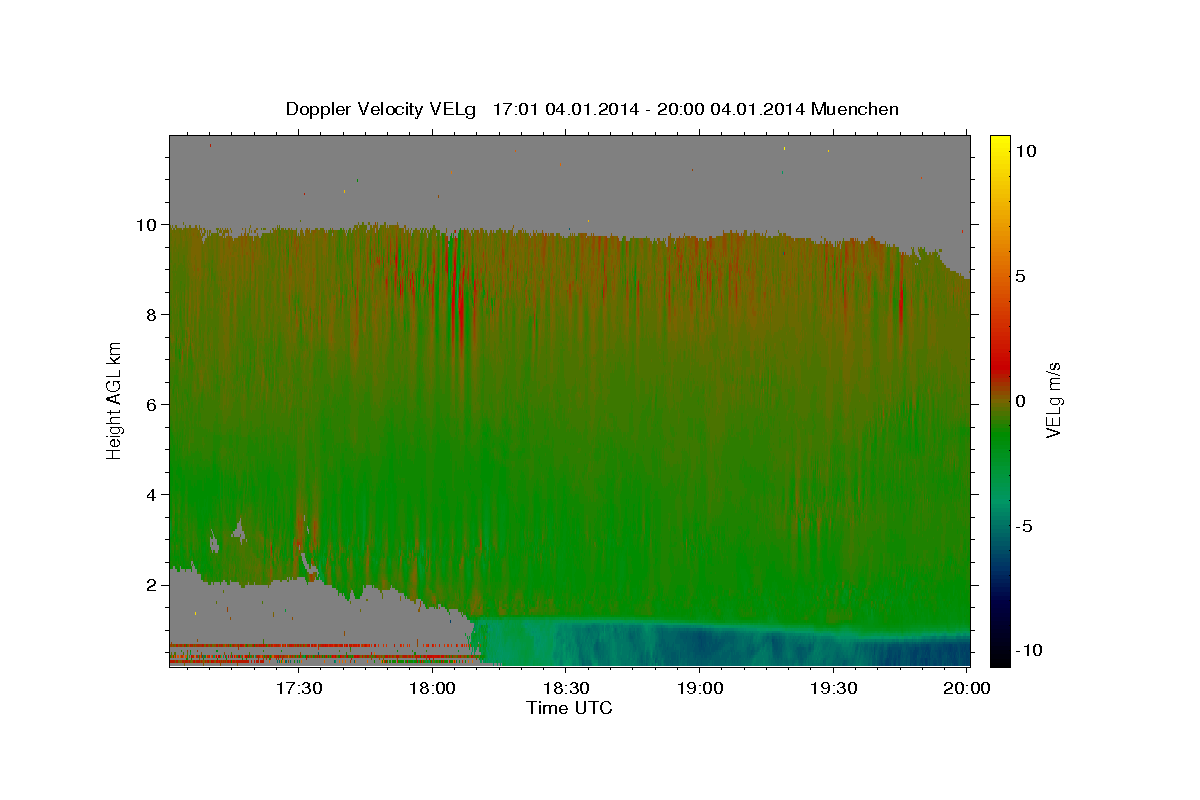Click the colorbar value -10
This screenshot has width=1200, height=800.
[x=1029, y=651]
